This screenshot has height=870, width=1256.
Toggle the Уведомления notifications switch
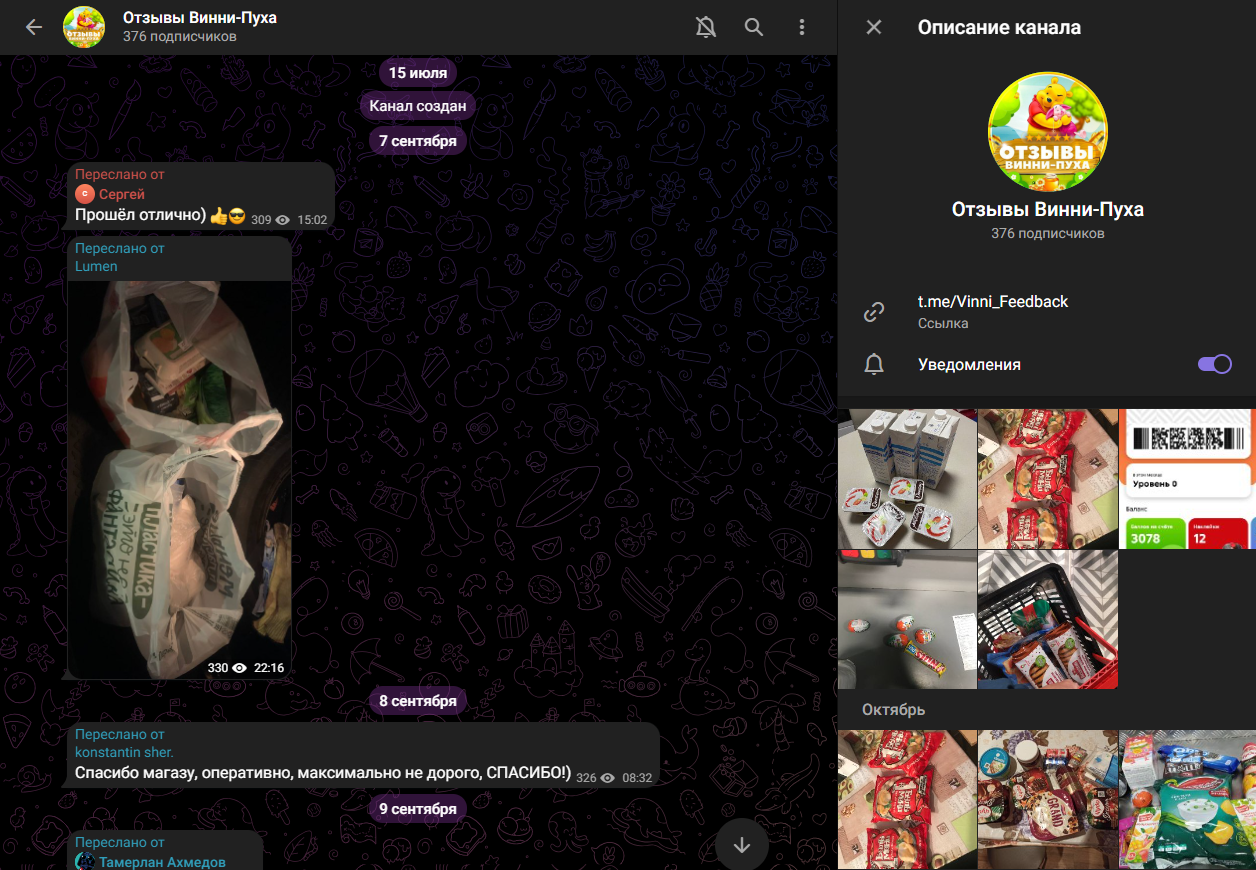pos(1214,365)
